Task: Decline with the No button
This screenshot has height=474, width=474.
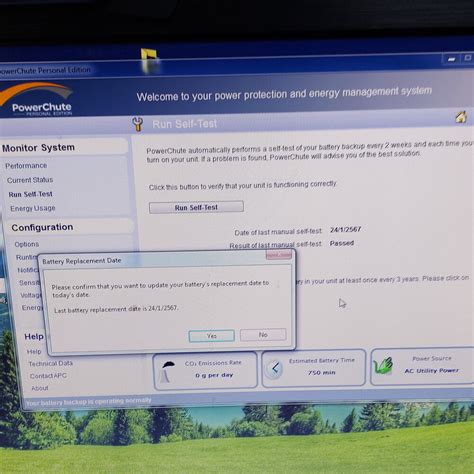Action: [x=263, y=335]
